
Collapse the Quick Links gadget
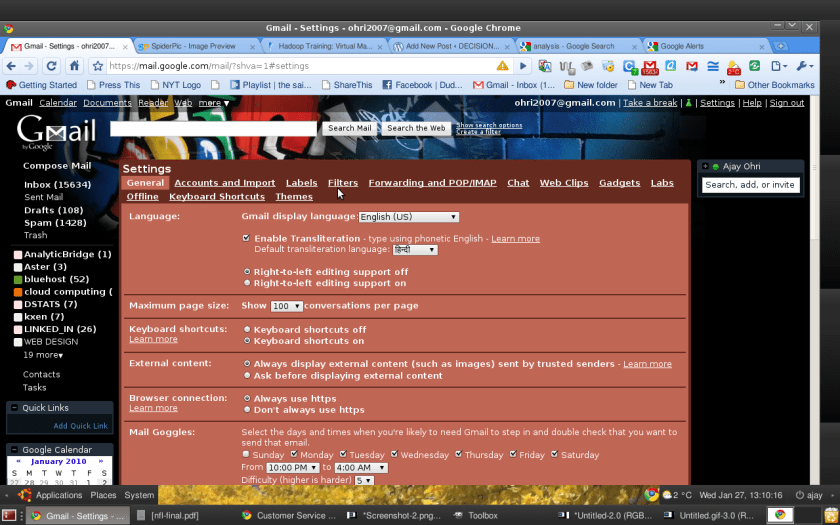click(x=14, y=408)
